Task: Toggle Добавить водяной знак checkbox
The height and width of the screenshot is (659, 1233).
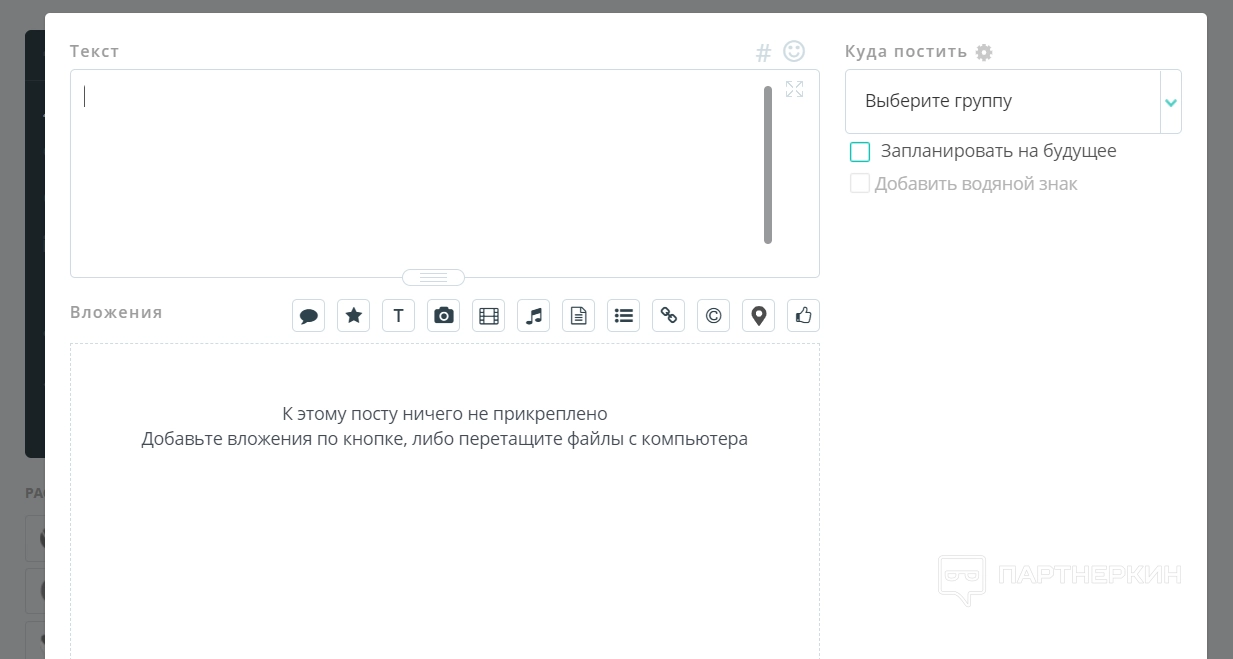Action: tap(860, 184)
